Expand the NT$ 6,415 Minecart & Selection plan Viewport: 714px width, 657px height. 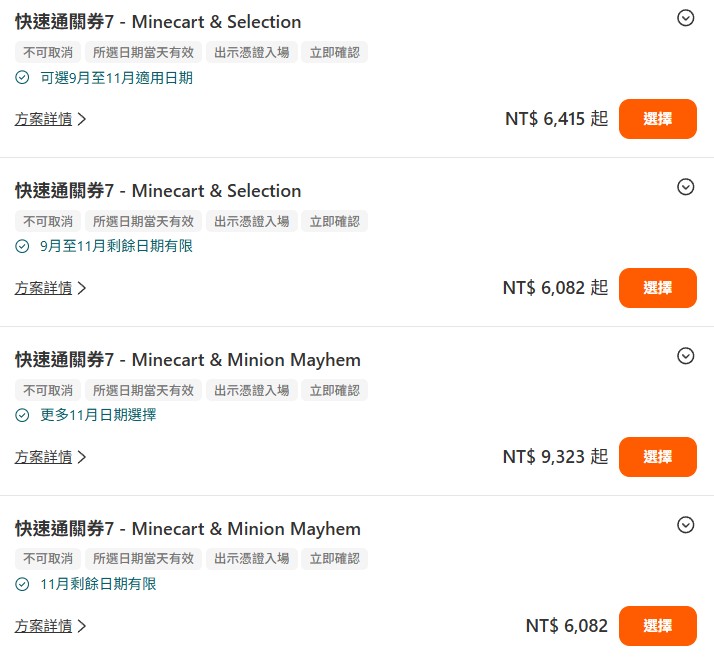coord(686,17)
